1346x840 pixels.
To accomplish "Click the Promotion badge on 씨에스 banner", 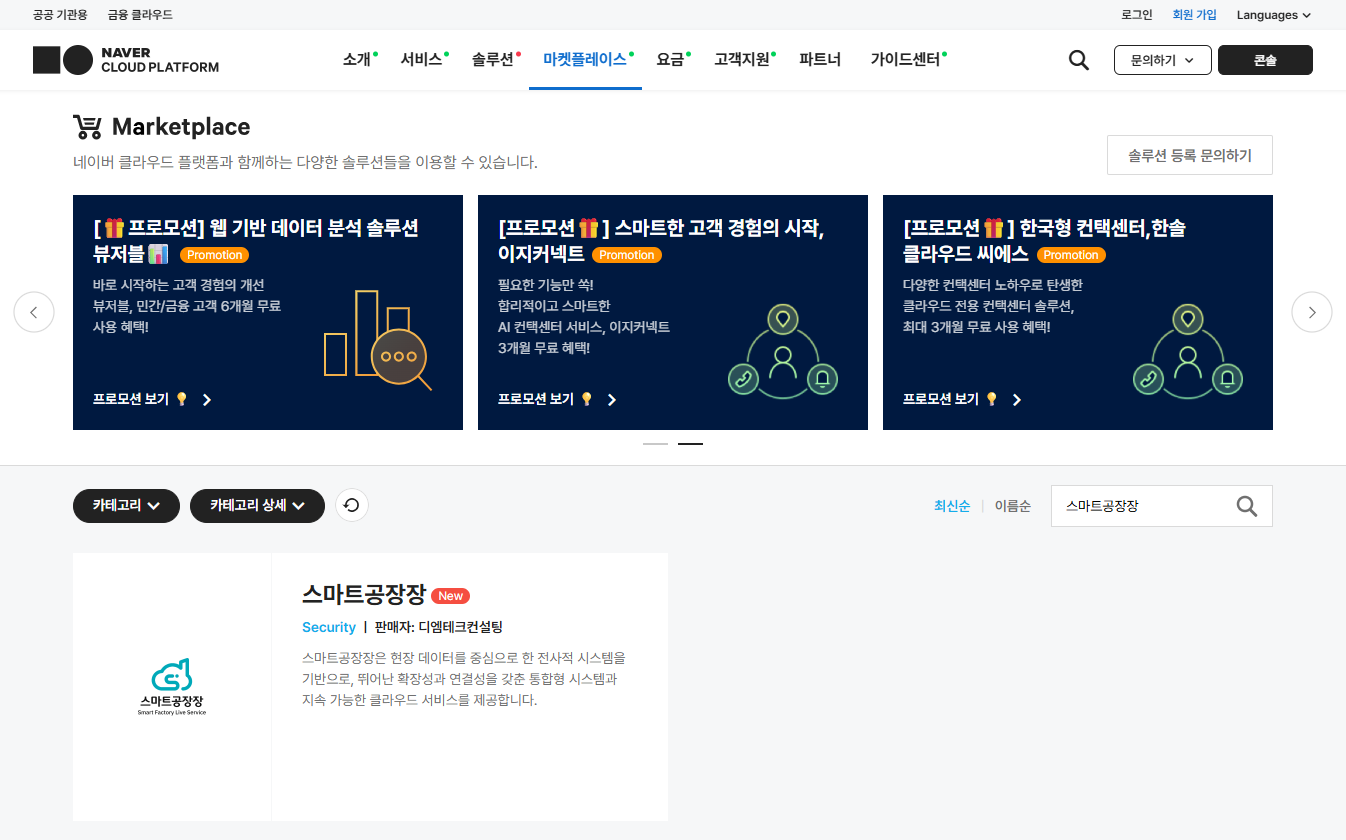I will click(1071, 255).
